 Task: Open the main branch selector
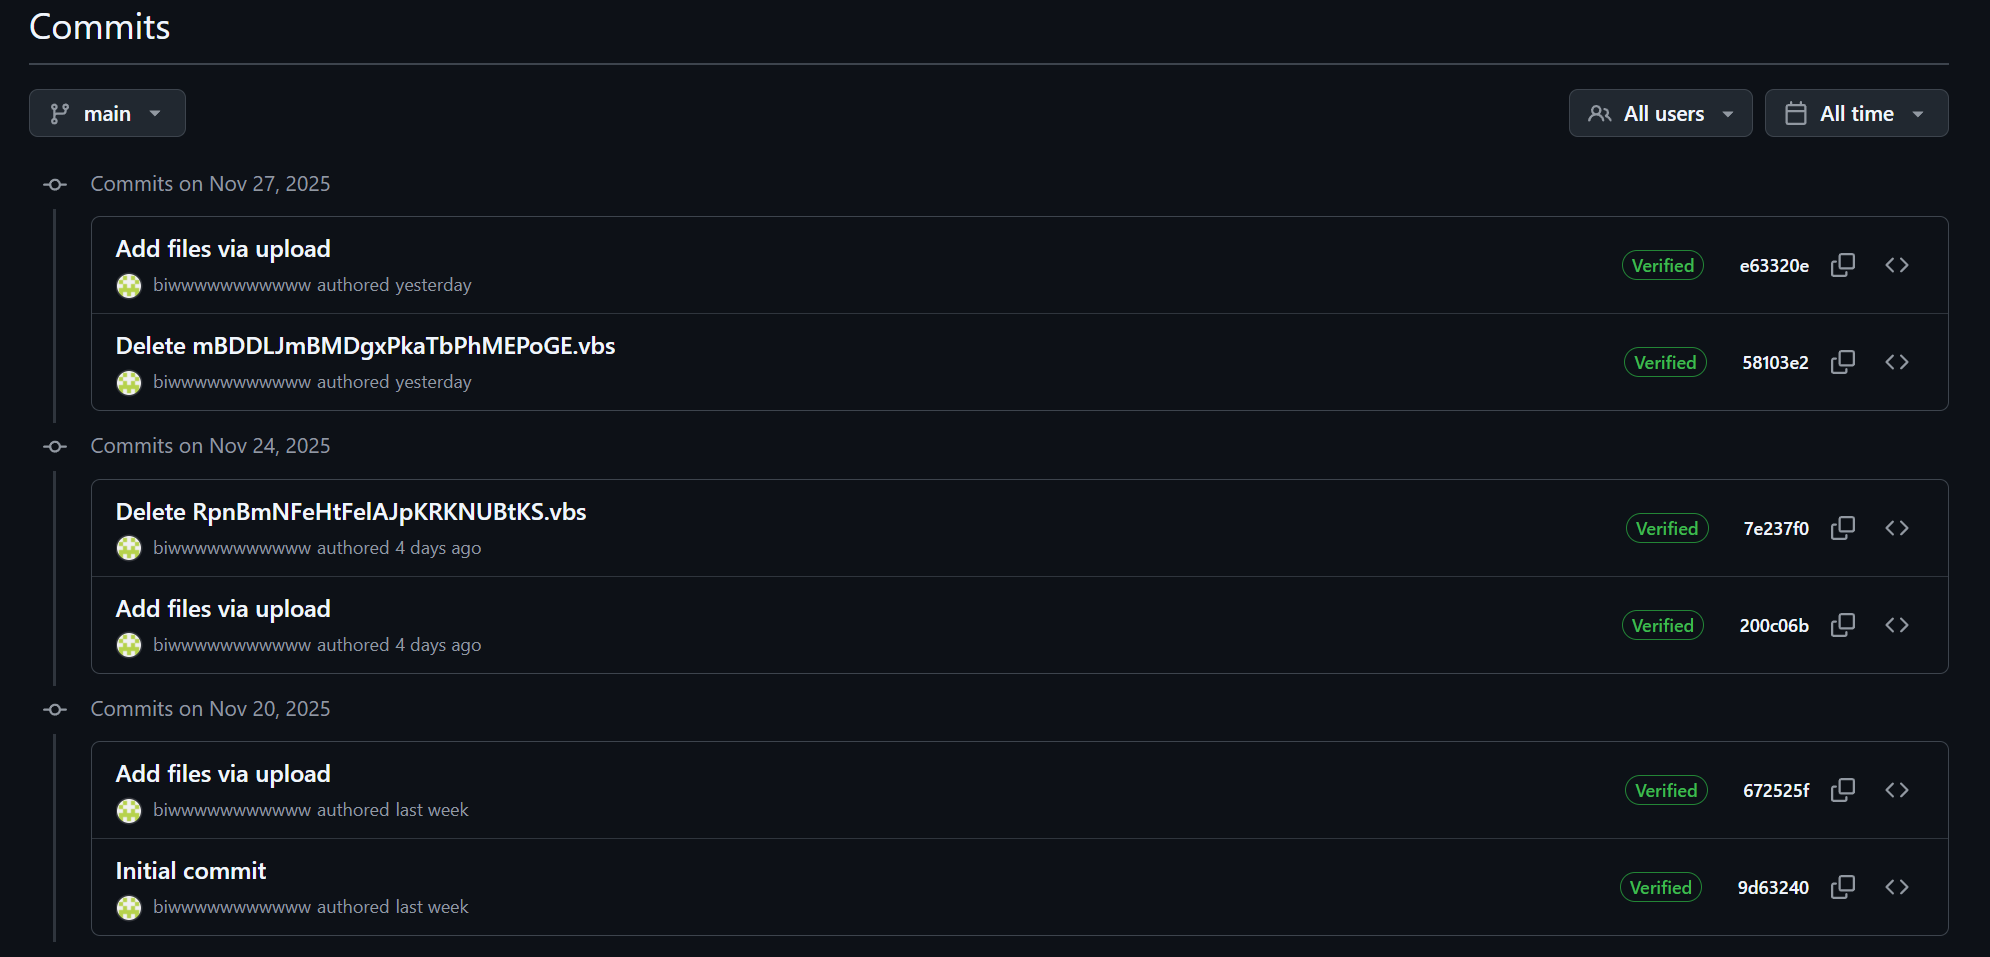(x=107, y=113)
